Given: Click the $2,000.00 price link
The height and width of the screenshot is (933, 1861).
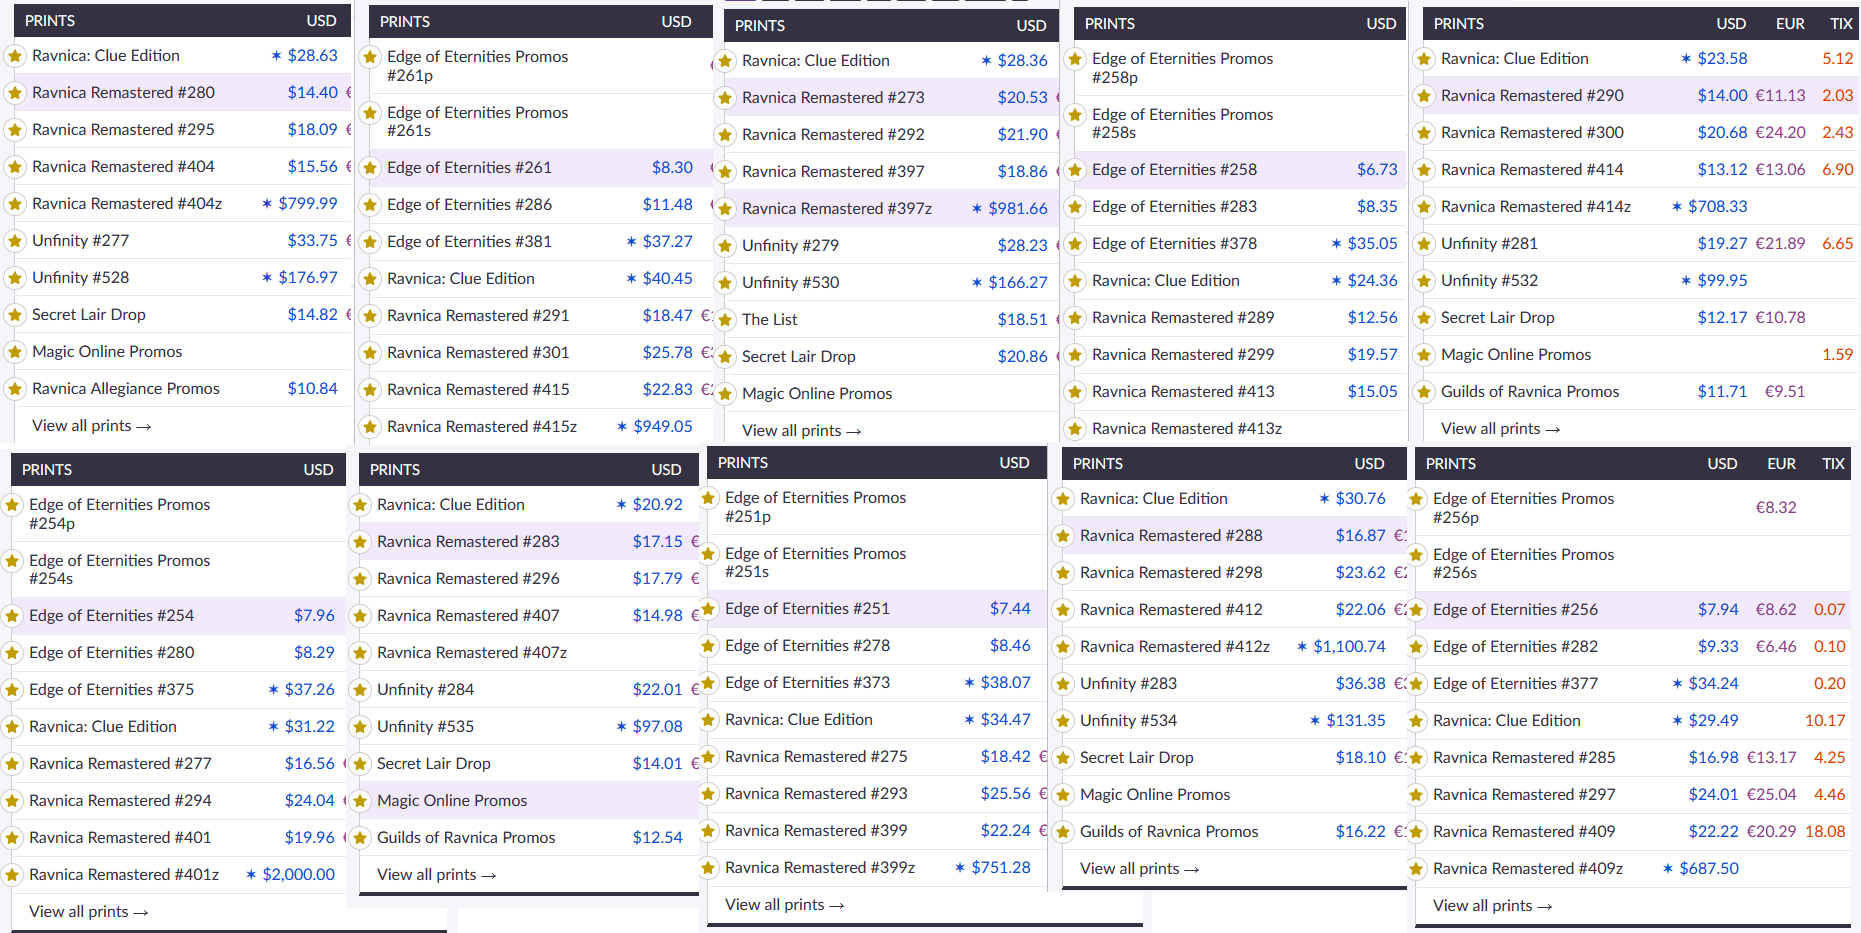Looking at the screenshot, I should point(298,875).
